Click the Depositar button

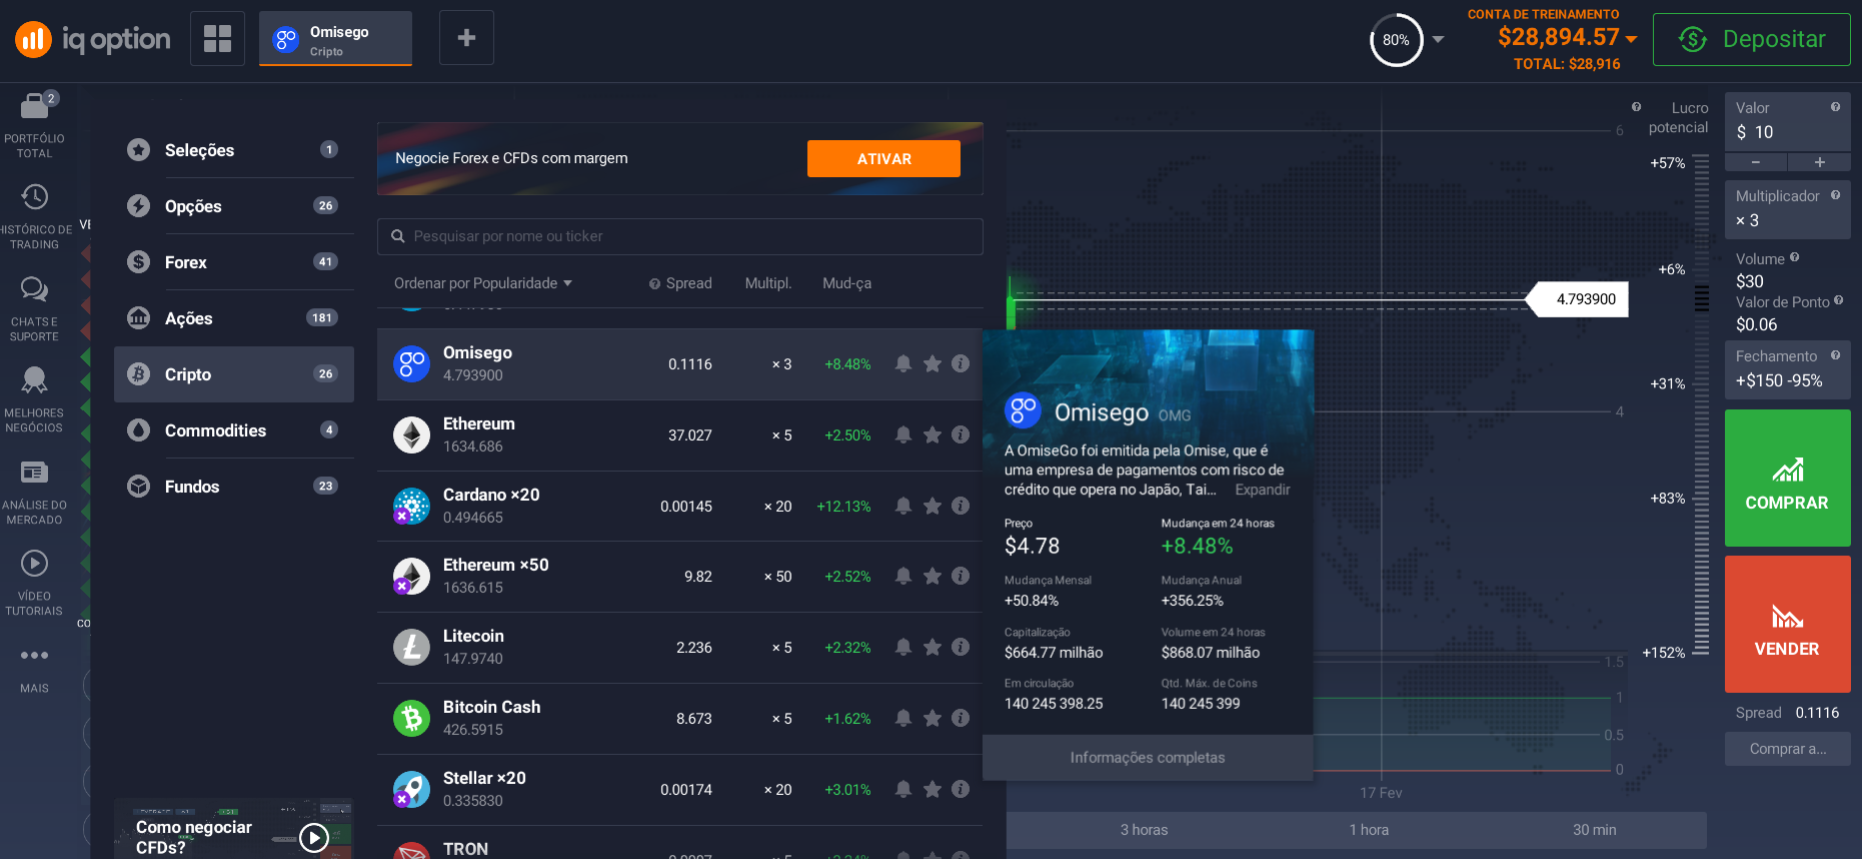click(x=1751, y=39)
